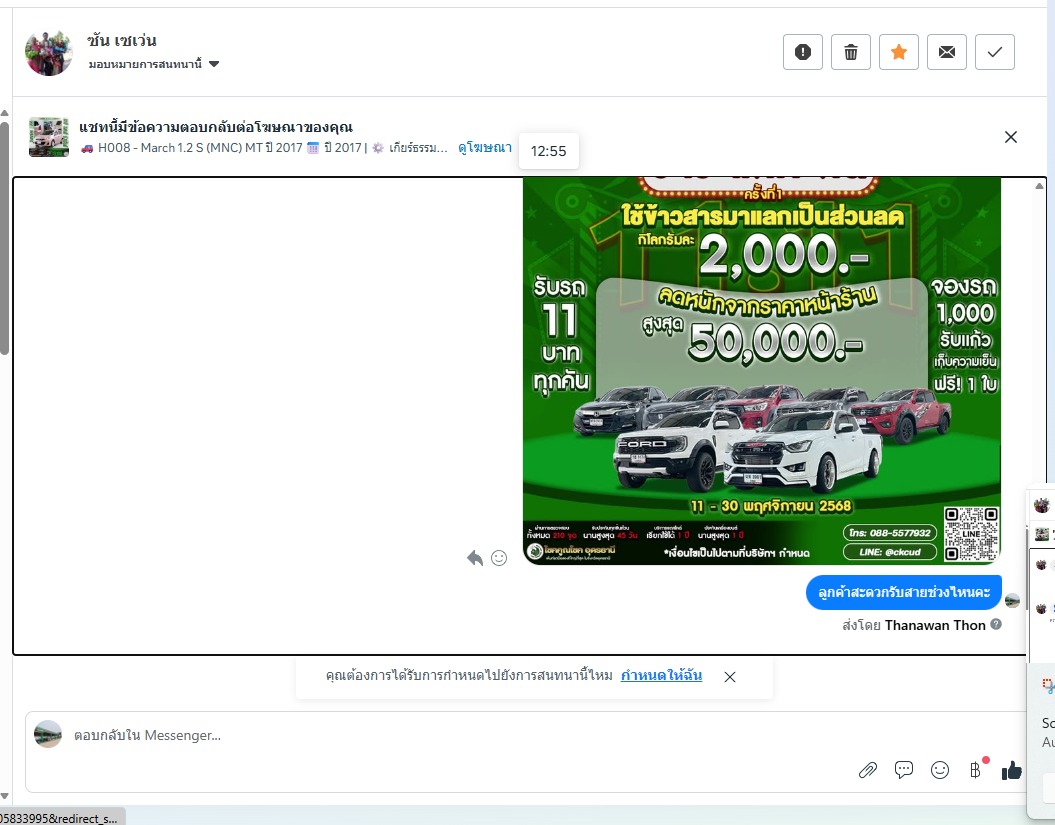Open the ดูโฆษณา link
The width and height of the screenshot is (1055, 825).
pyautogui.click(x=484, y=147)
